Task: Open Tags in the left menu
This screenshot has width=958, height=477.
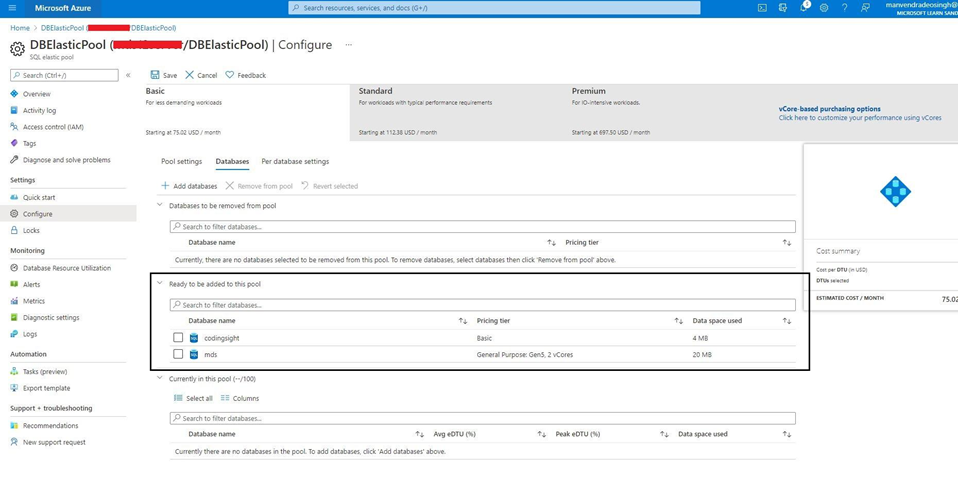Action: click(x=29, y=144)
